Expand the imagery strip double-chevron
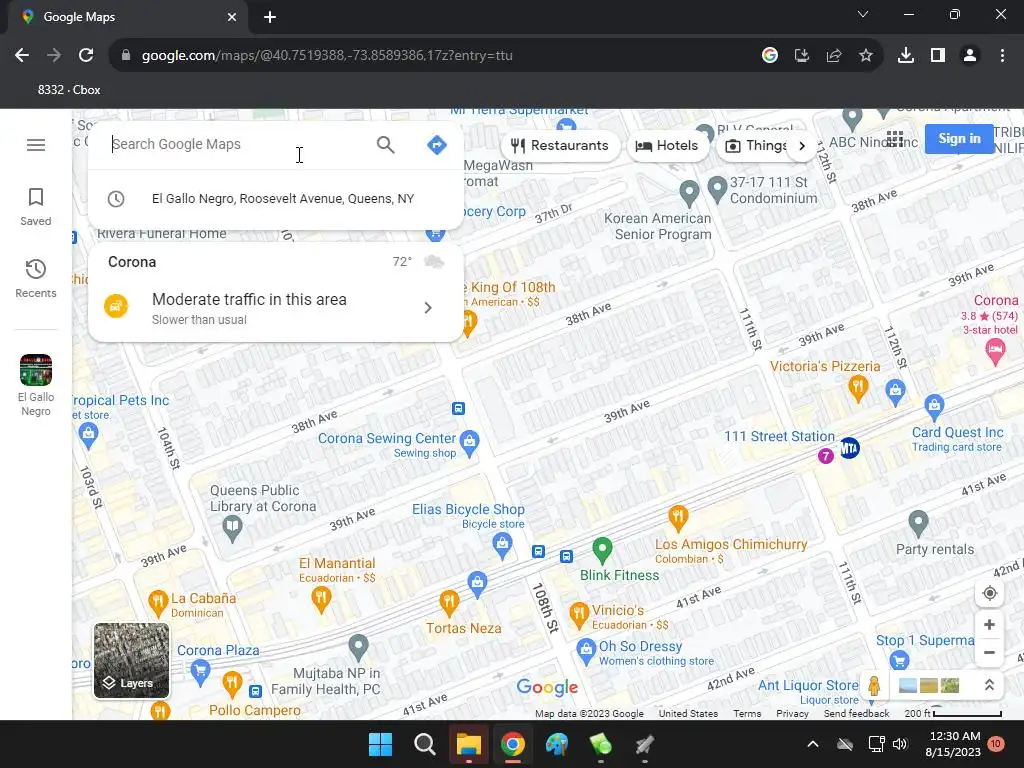 [x=989, y=685]
